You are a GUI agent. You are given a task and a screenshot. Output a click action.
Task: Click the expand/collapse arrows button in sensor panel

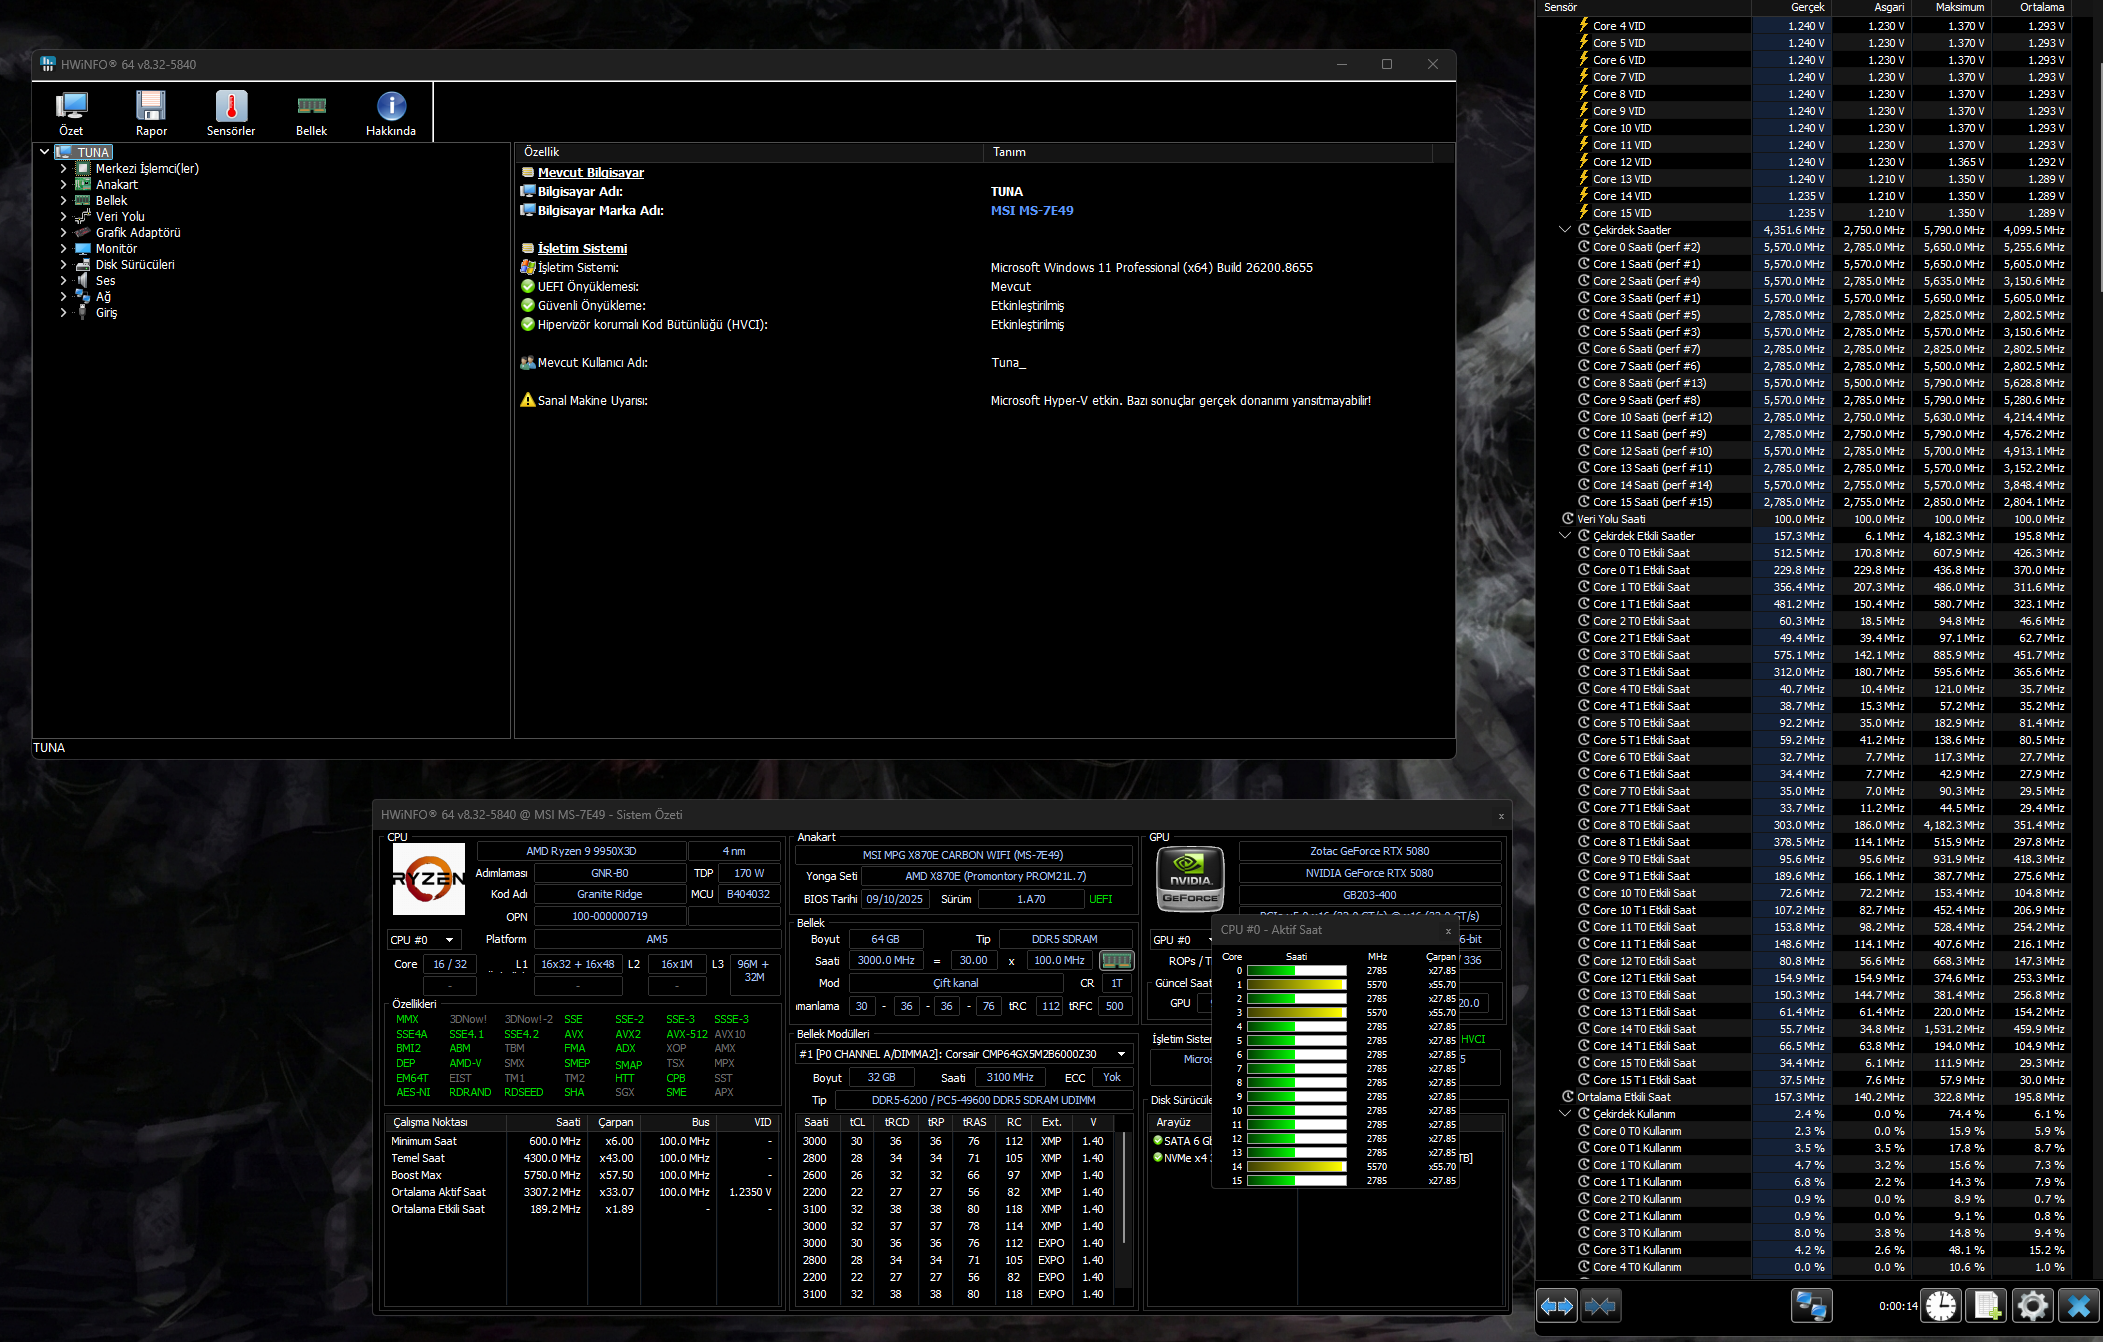(1557, 1305)
